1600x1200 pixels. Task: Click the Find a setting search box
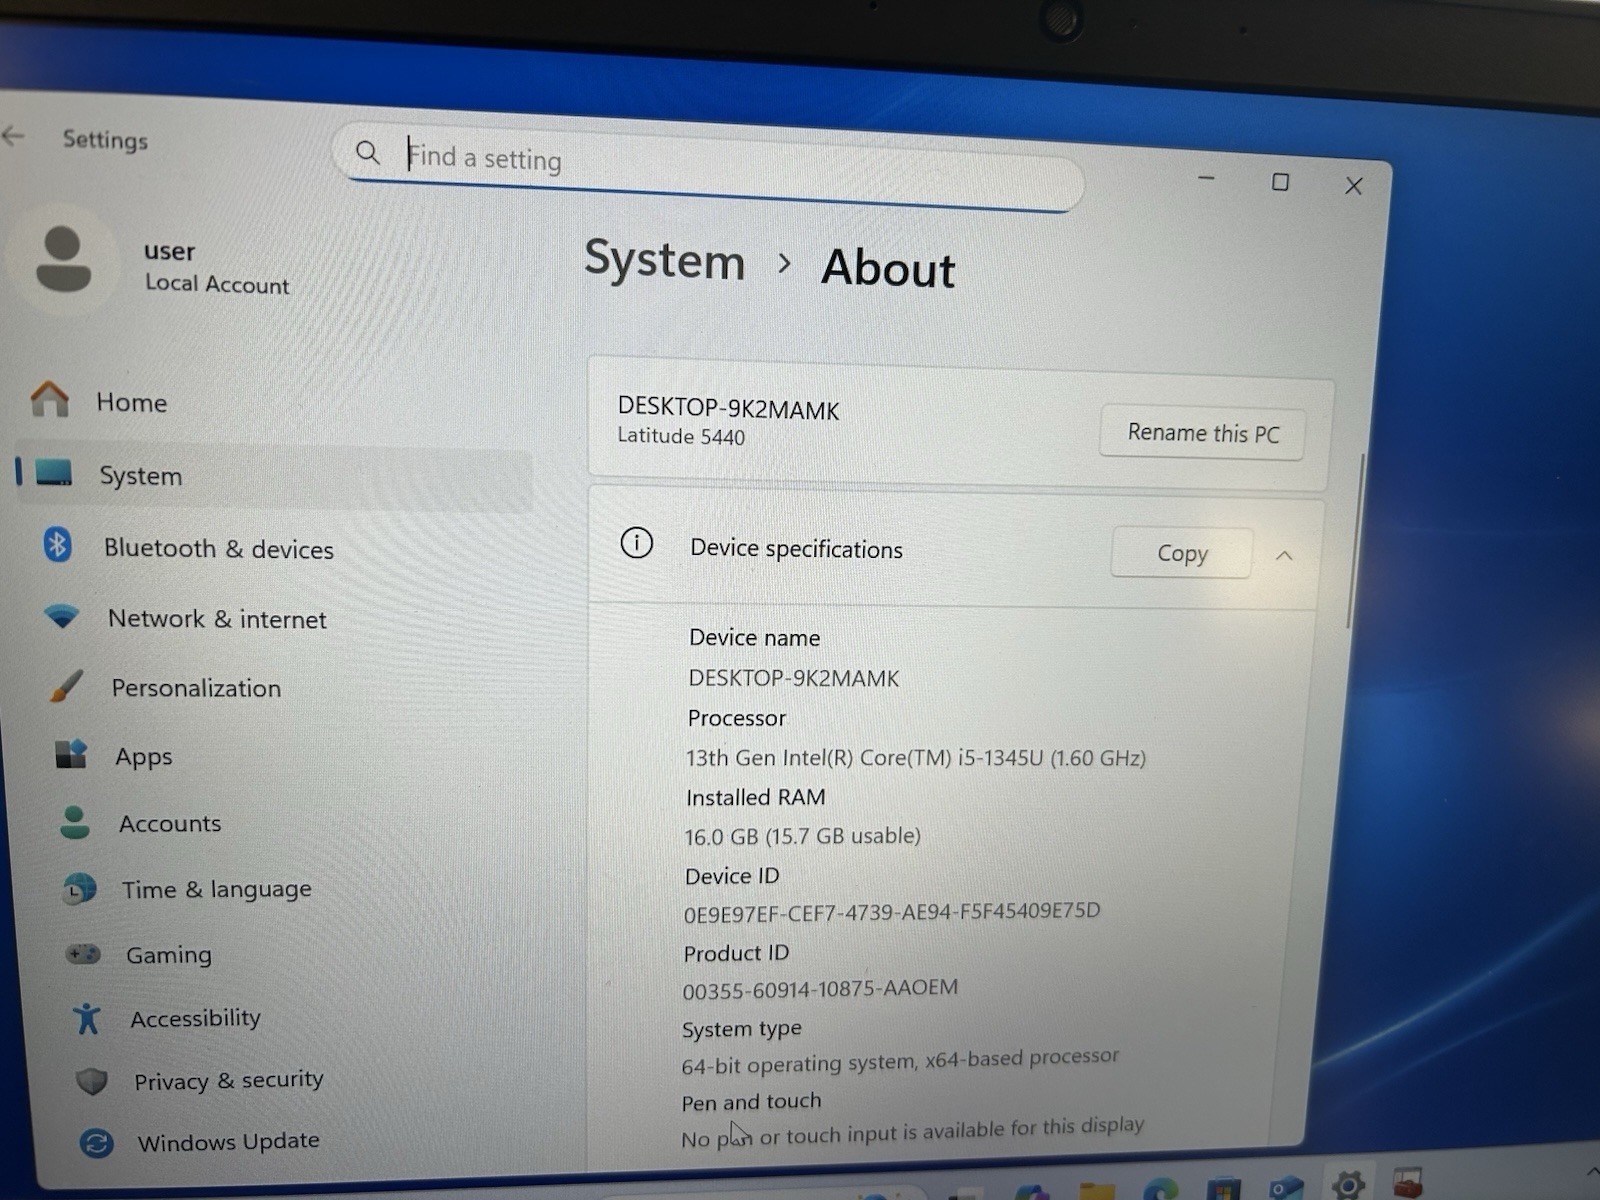coord(710,166)
